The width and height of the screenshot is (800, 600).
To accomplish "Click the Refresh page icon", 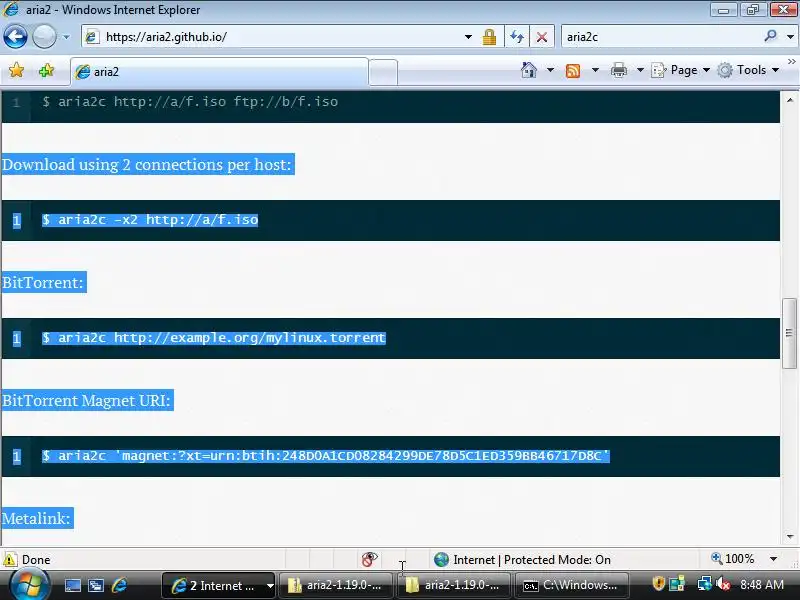I will tap(517, 37).
